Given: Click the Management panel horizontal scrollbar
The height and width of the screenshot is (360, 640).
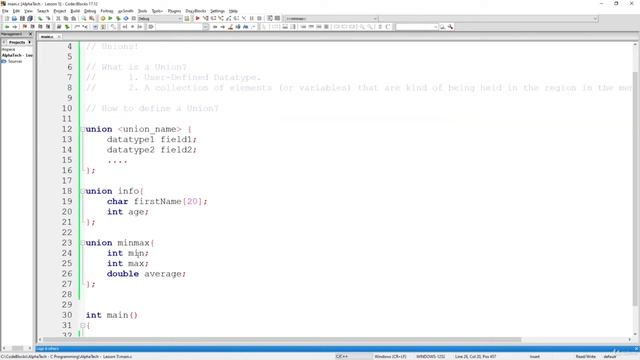Looking at the screenshot, I should tap(17, 348).
